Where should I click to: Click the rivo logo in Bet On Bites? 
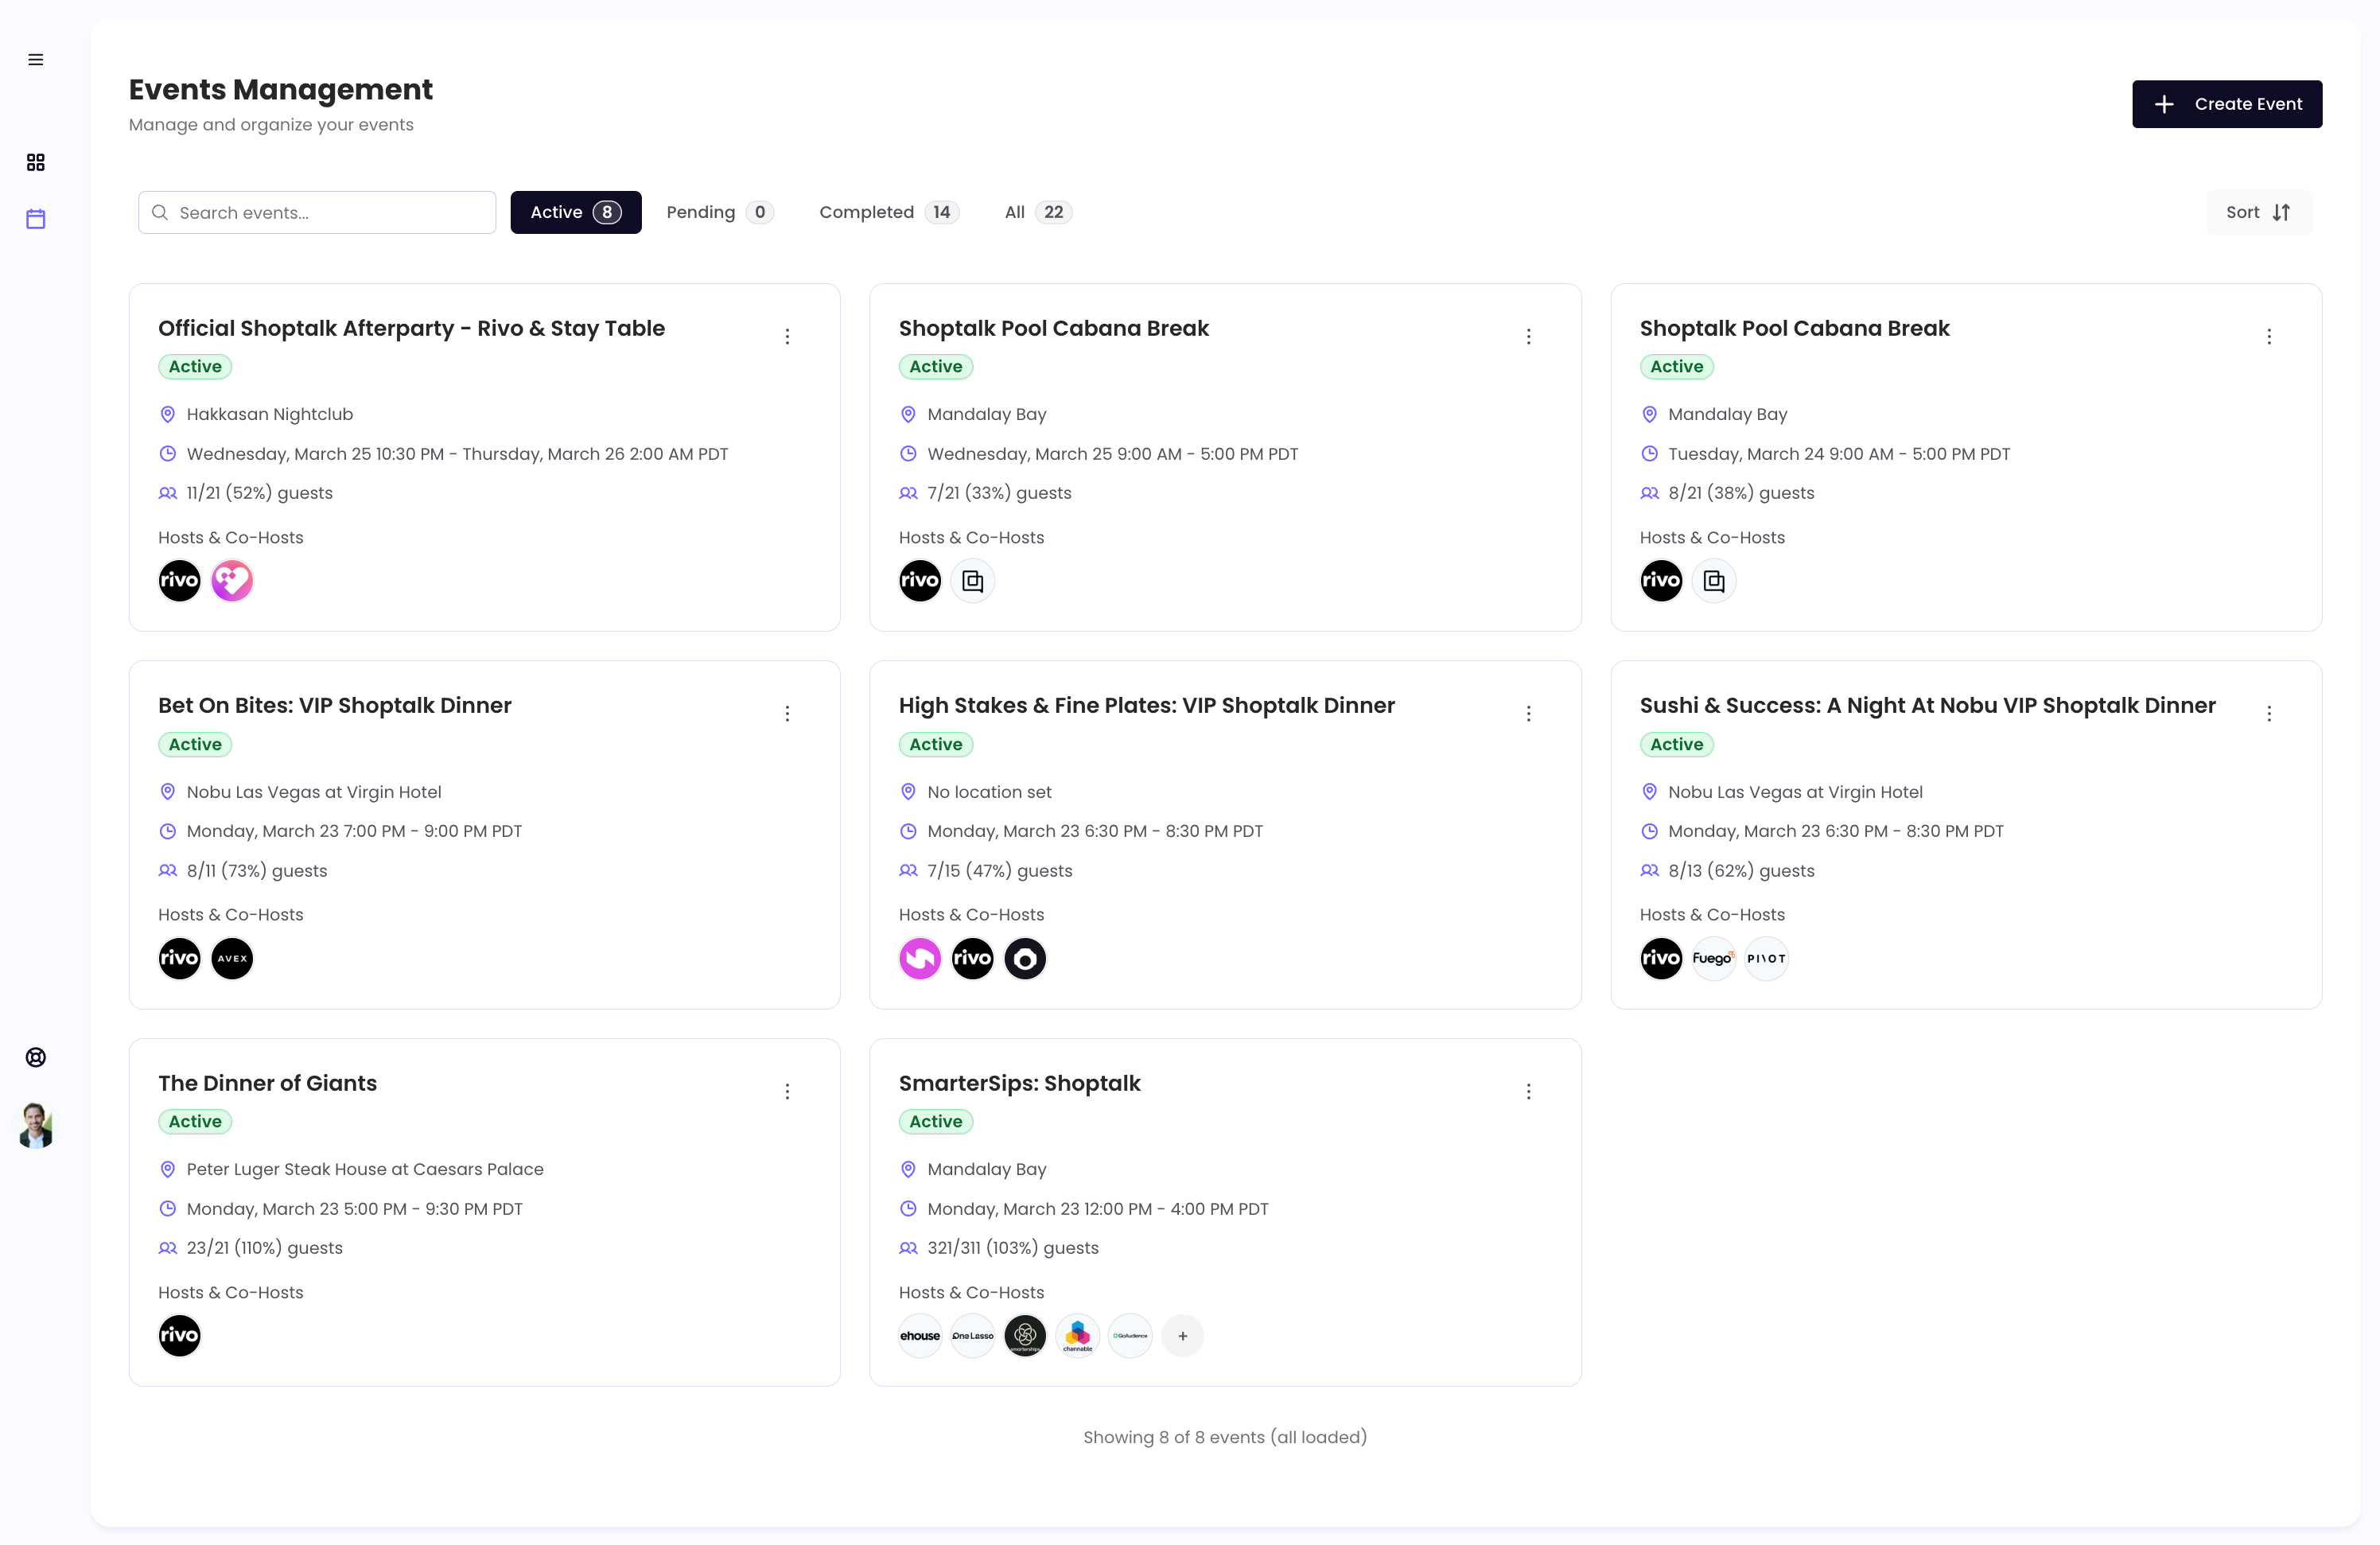(x=180, y=958)
